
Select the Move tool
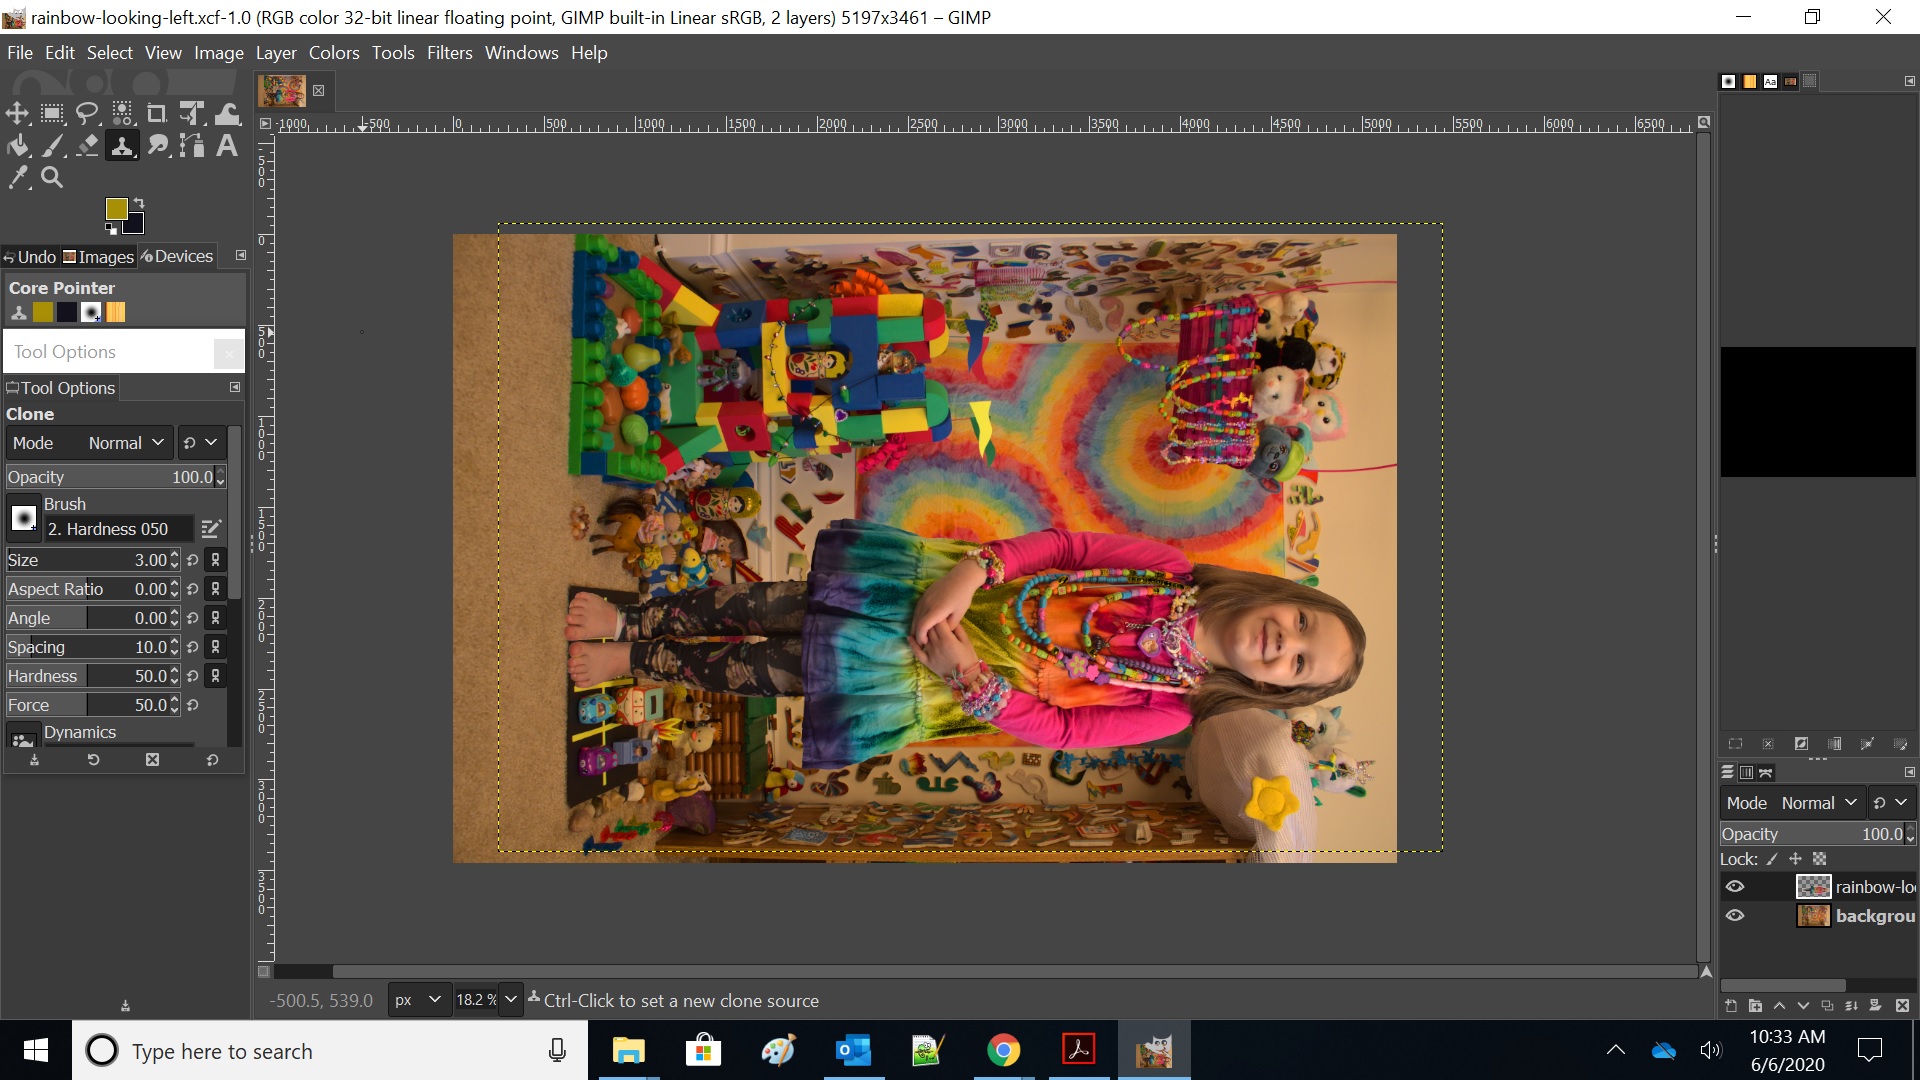(17, 113)
